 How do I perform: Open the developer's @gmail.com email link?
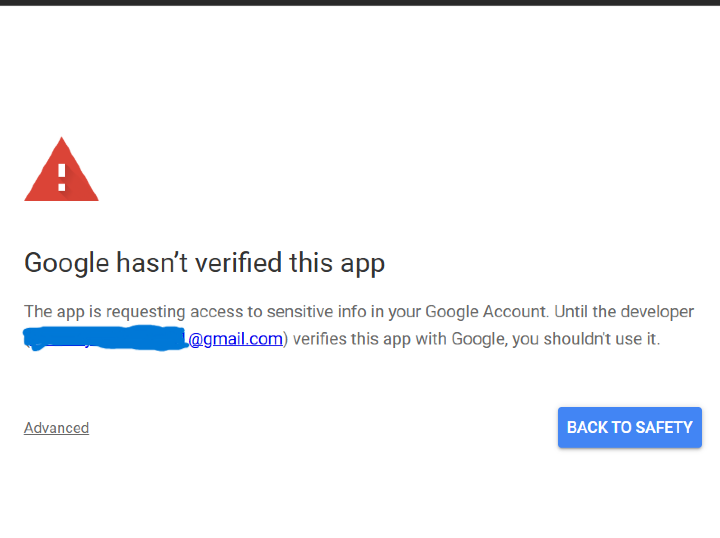point(235,339)
